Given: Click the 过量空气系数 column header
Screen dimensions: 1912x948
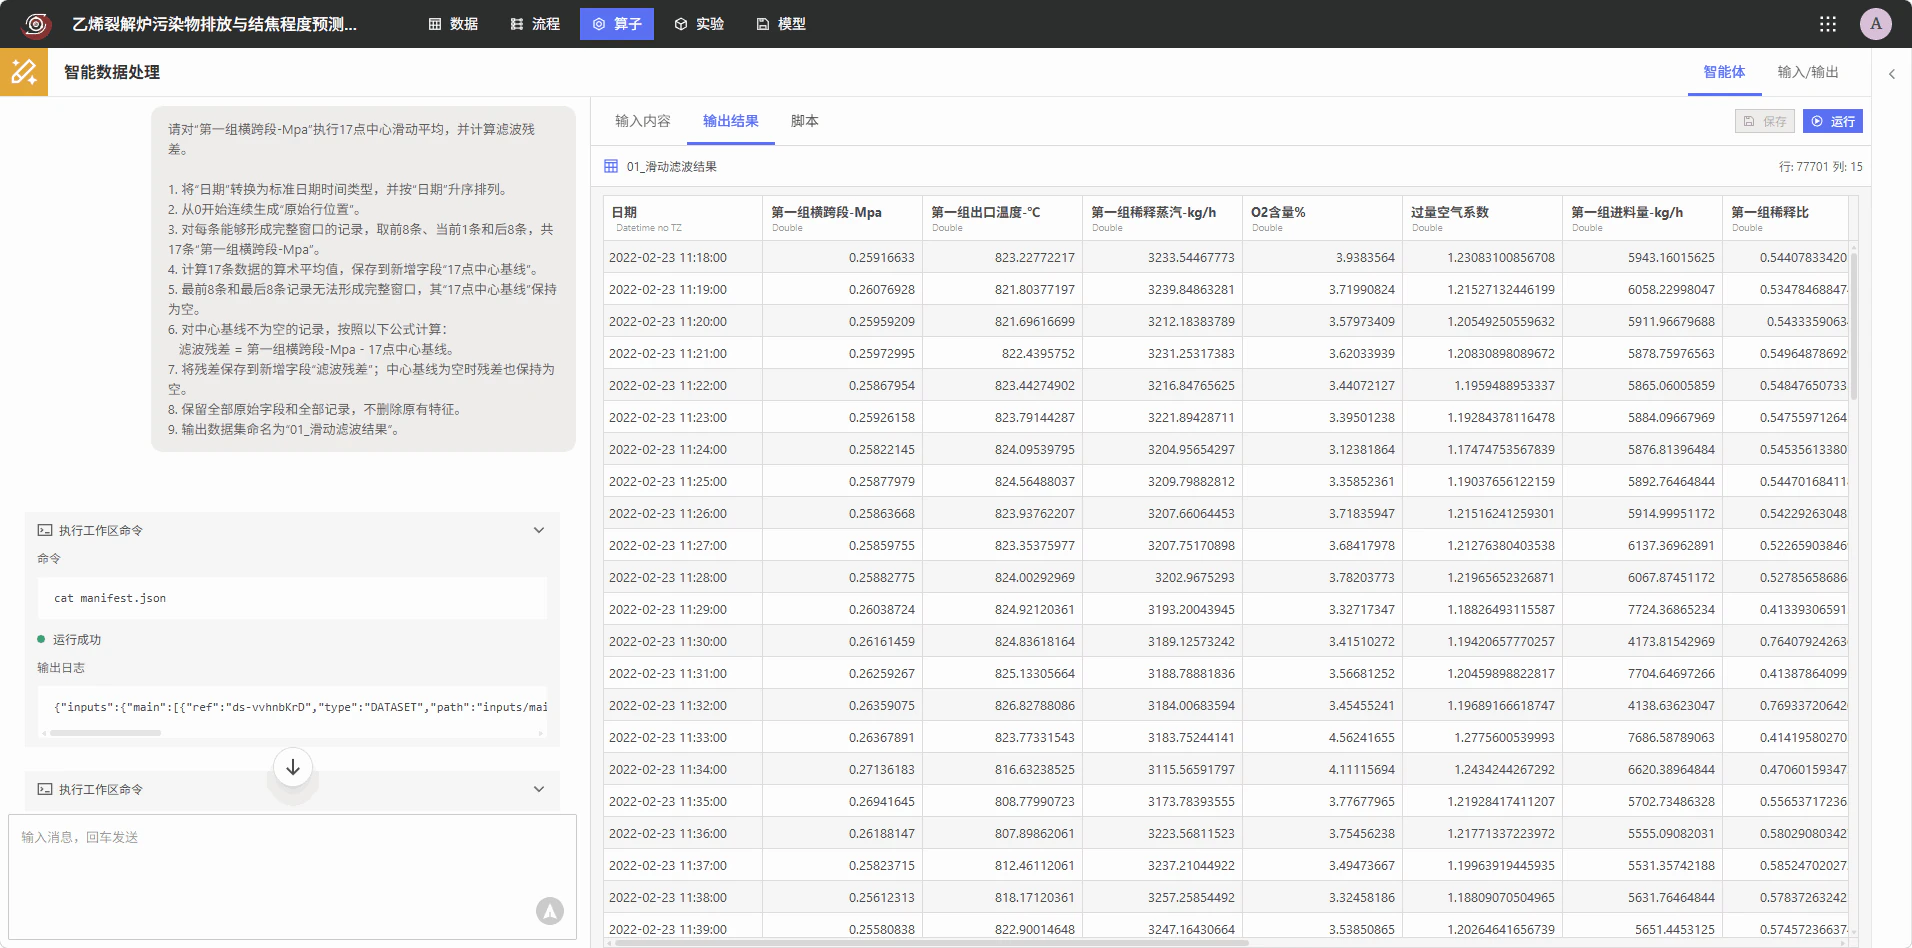Looking at the screenshot, I should [1483, 218].
